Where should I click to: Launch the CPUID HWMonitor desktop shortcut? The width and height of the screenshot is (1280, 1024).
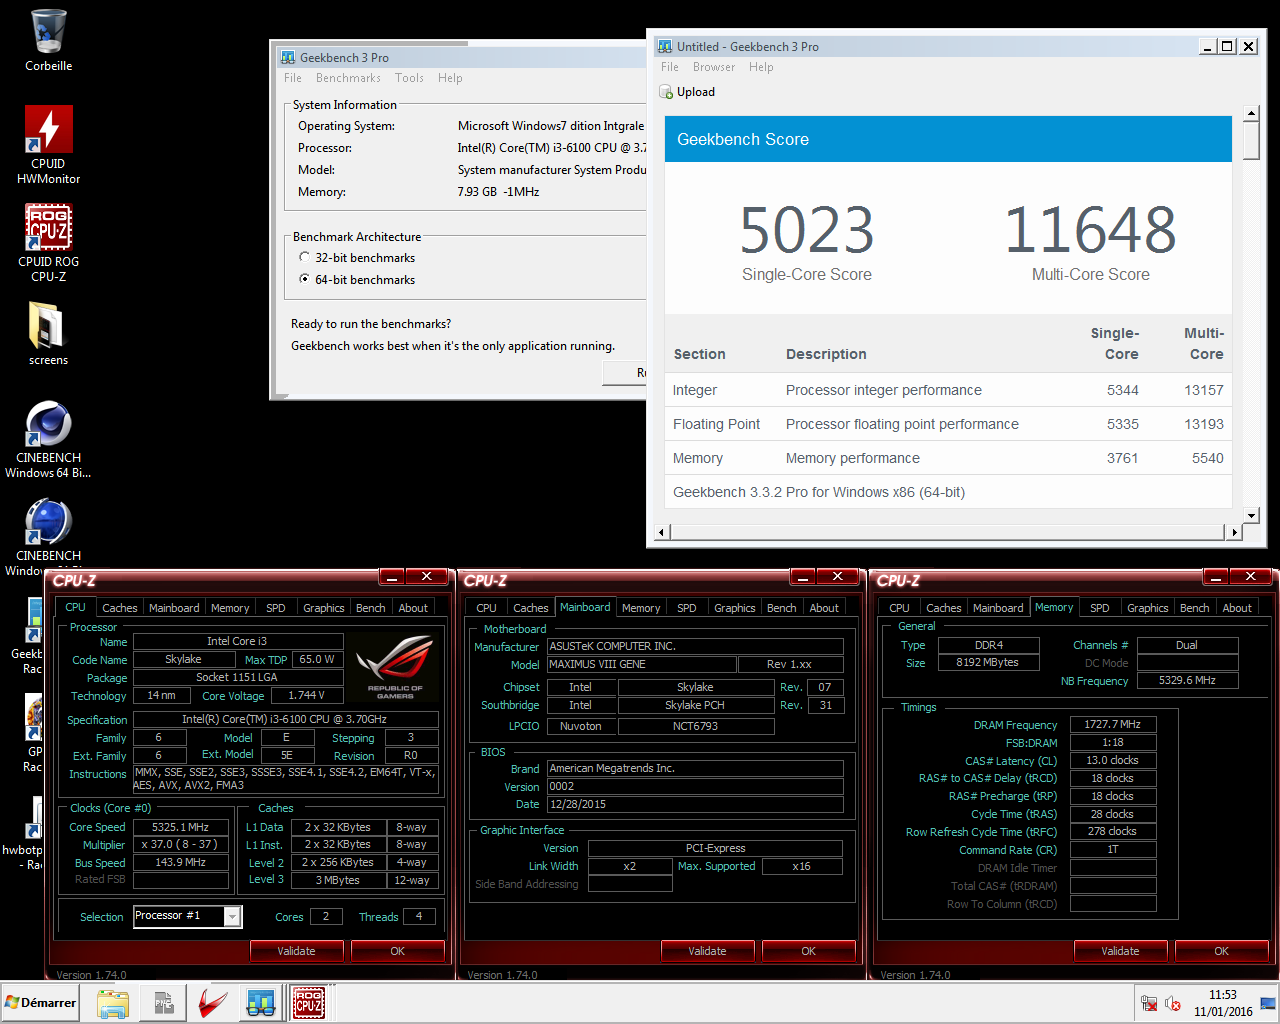click(x=48, y=145)
